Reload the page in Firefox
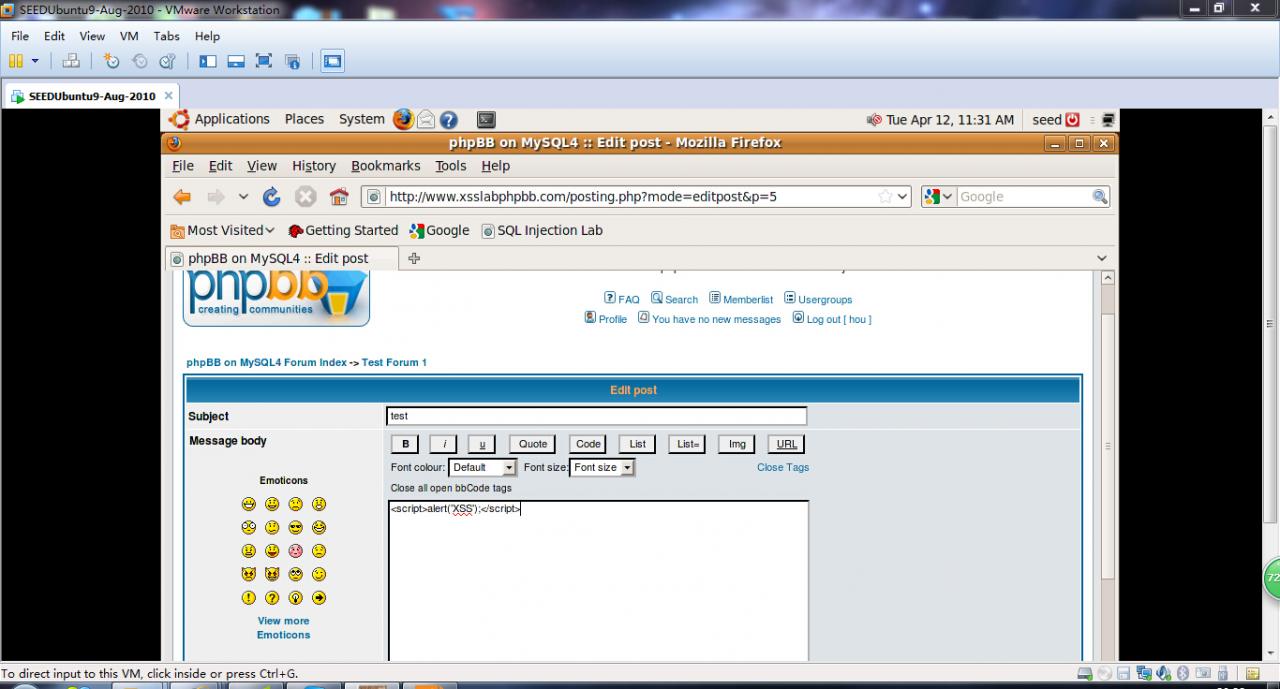Viewport: 1280px width, 689px height. click(271, 197)
